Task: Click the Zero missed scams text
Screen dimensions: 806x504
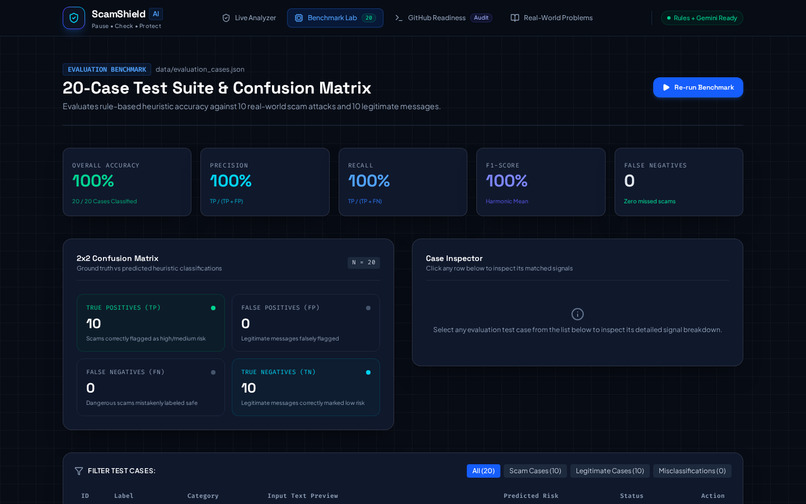Action: 649,201
